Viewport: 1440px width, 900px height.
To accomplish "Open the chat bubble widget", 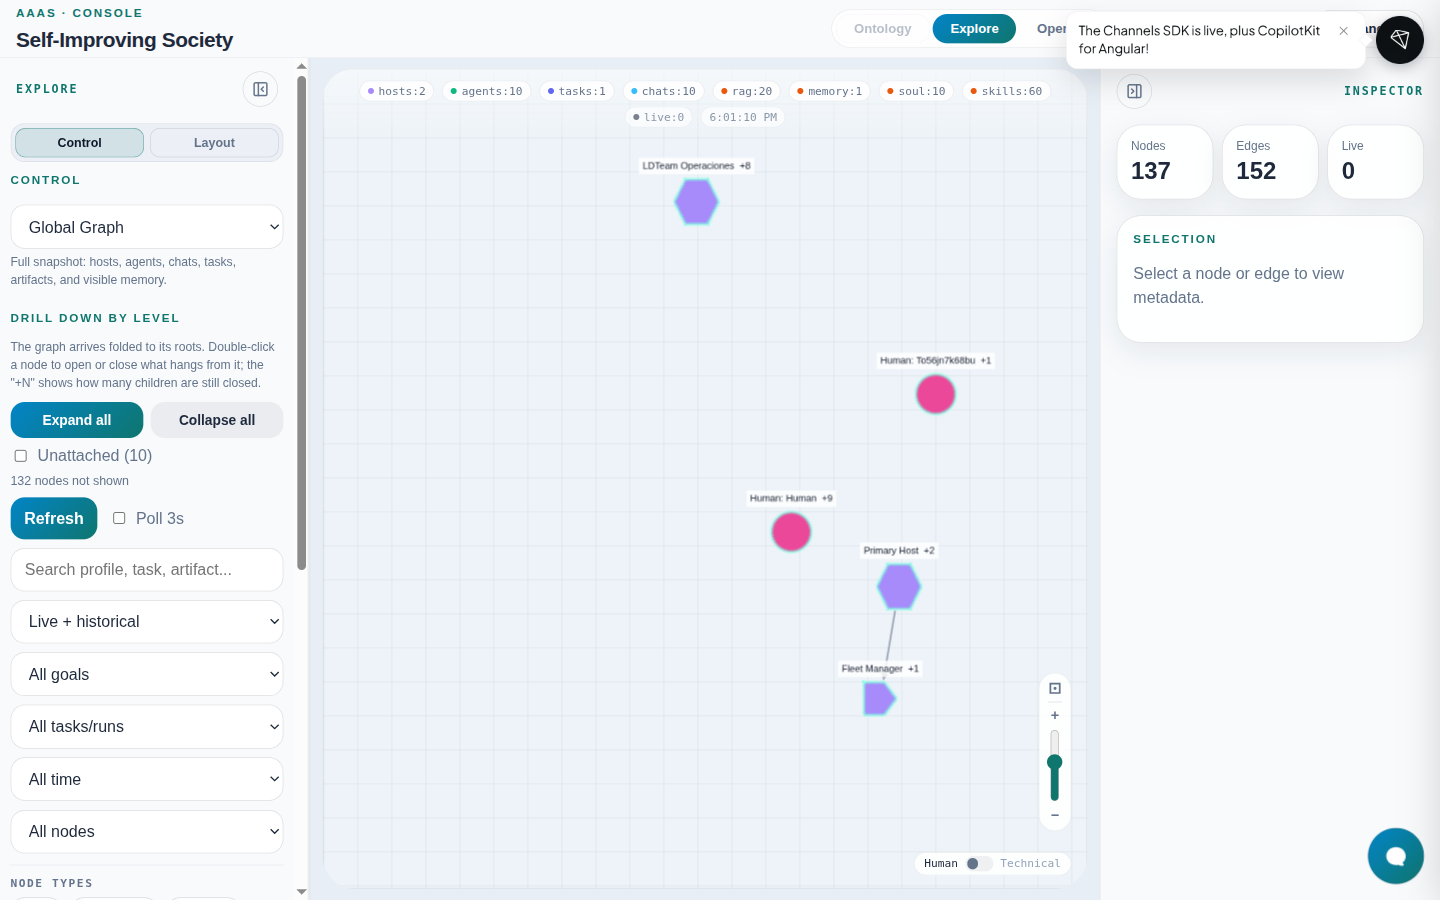I will pyautogui.click(x=1396, y=856).
